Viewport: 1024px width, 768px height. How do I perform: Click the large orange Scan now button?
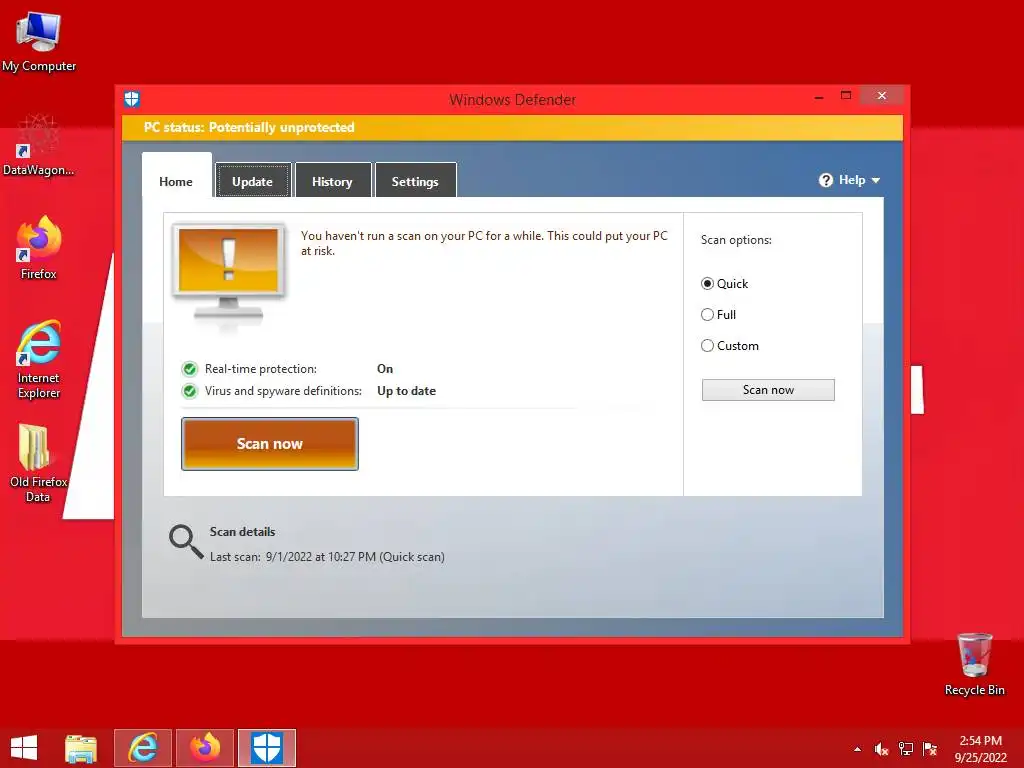[x=270, y=444]
